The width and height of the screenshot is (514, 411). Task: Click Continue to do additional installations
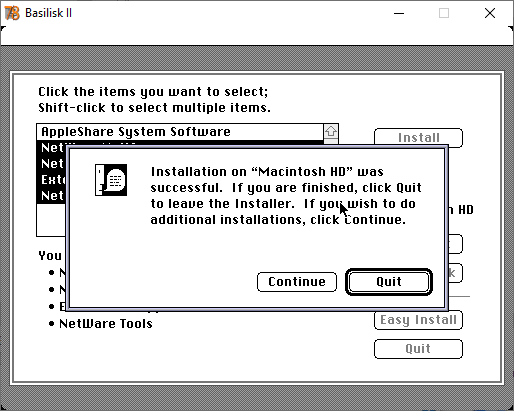(x=297, y=282)
